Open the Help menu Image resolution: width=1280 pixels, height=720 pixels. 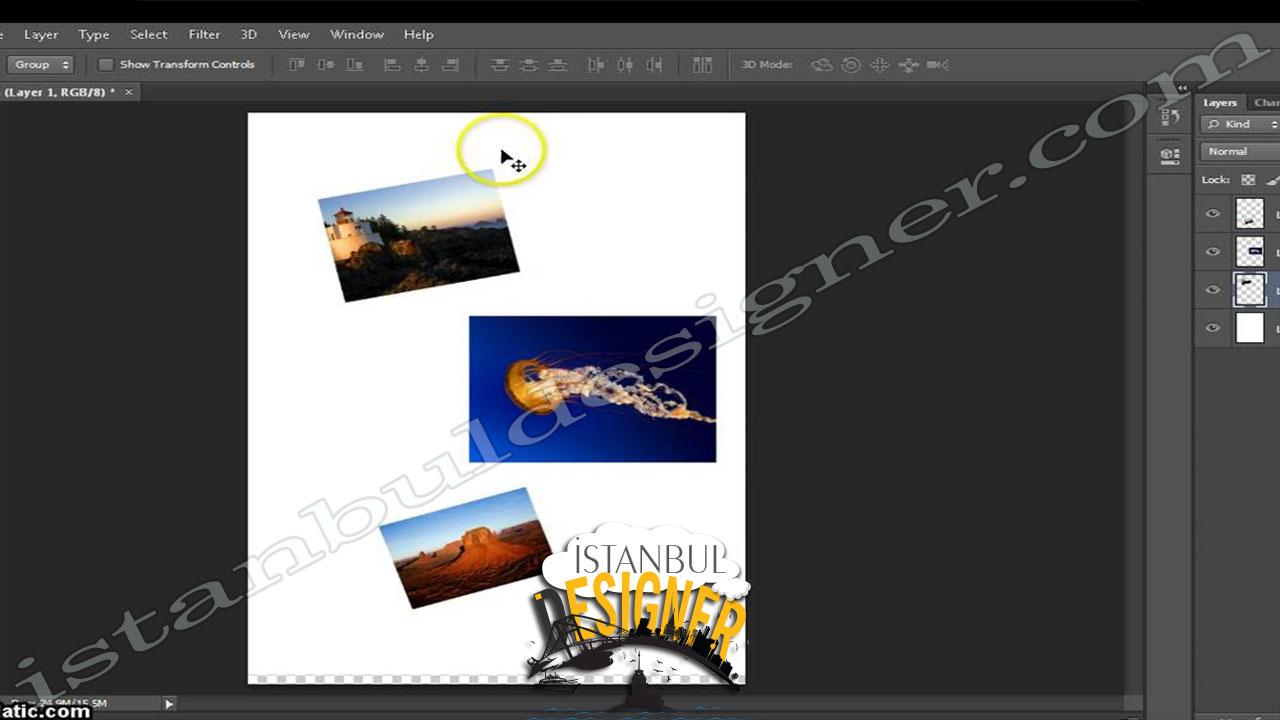[x=419, y=34]
